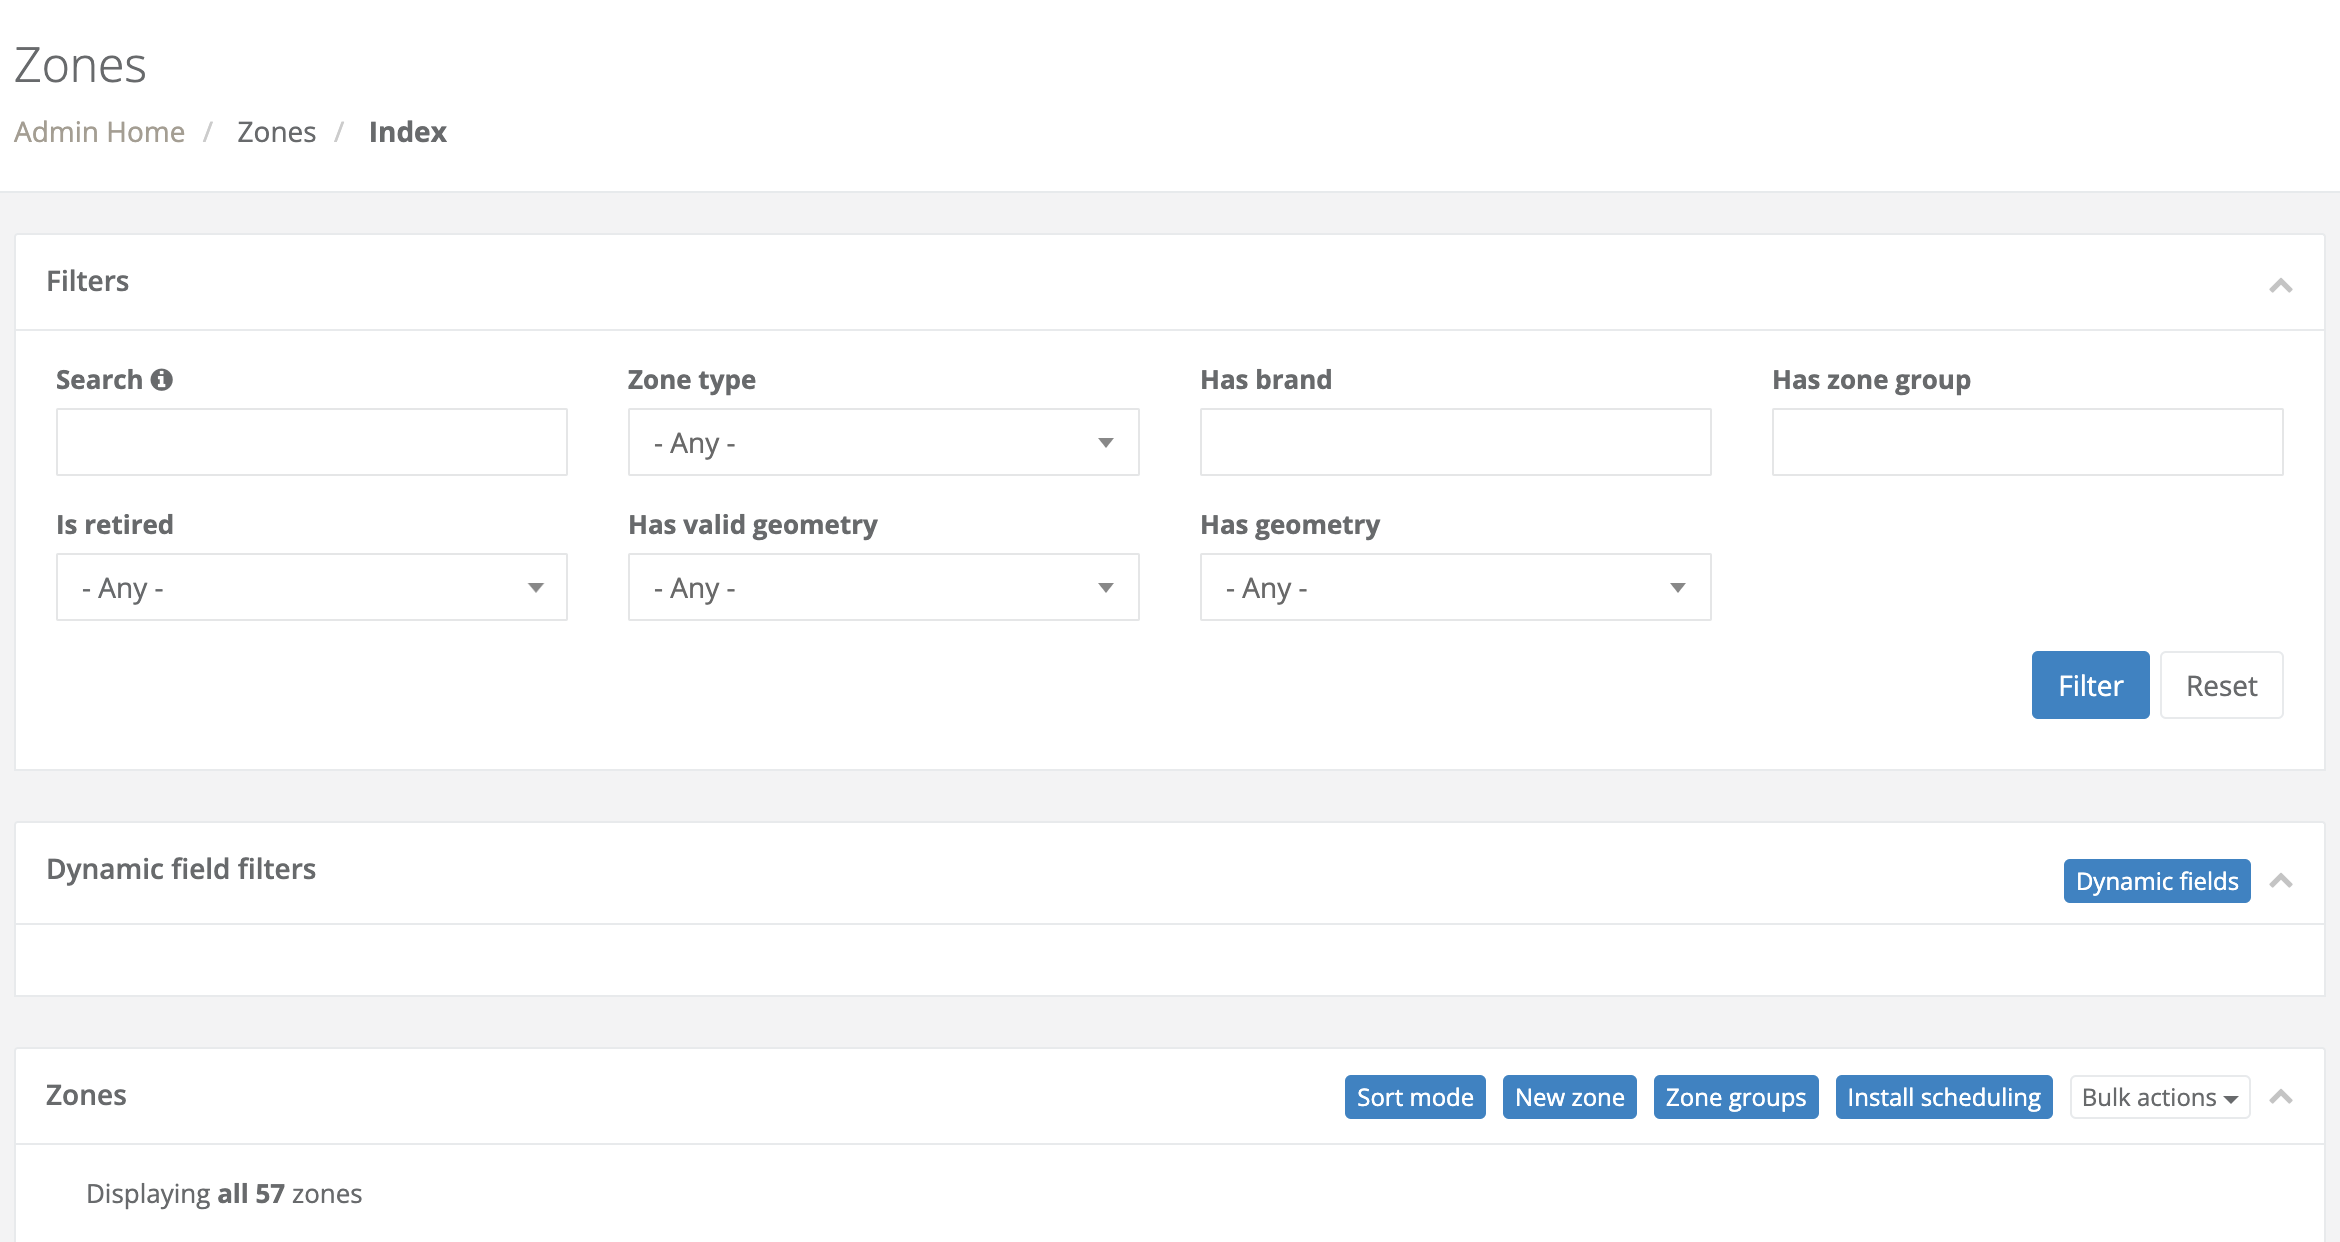Open the Is retired dropdown
2340x1242 pixels.
[311, 587]
